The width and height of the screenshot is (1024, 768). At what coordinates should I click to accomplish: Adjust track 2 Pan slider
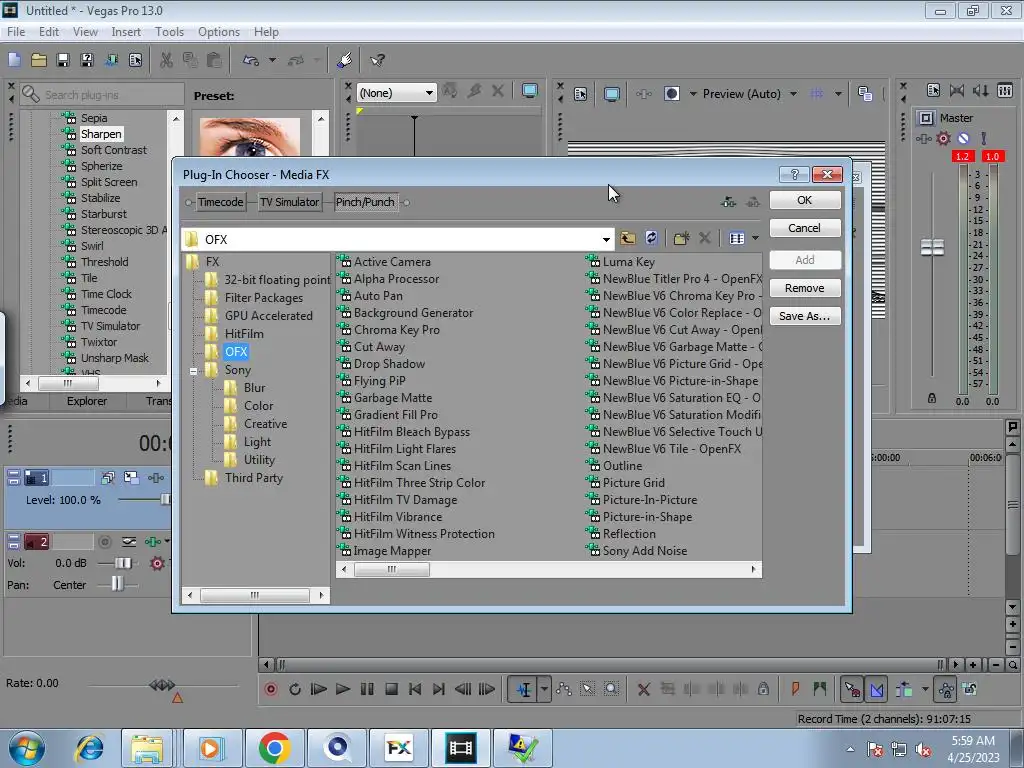point(117,583)
